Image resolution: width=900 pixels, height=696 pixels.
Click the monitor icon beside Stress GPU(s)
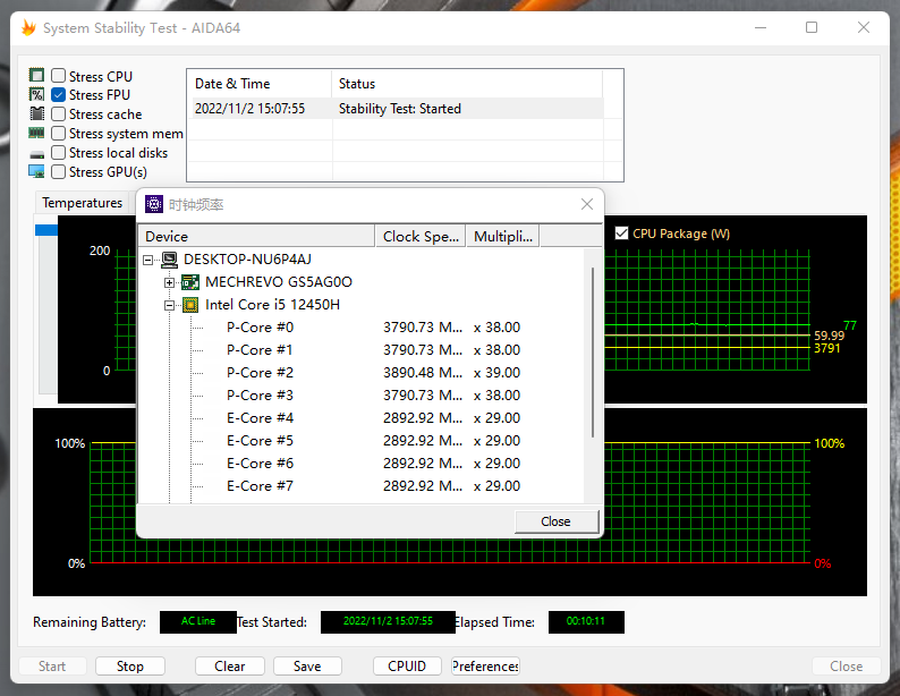pos(37,172)
